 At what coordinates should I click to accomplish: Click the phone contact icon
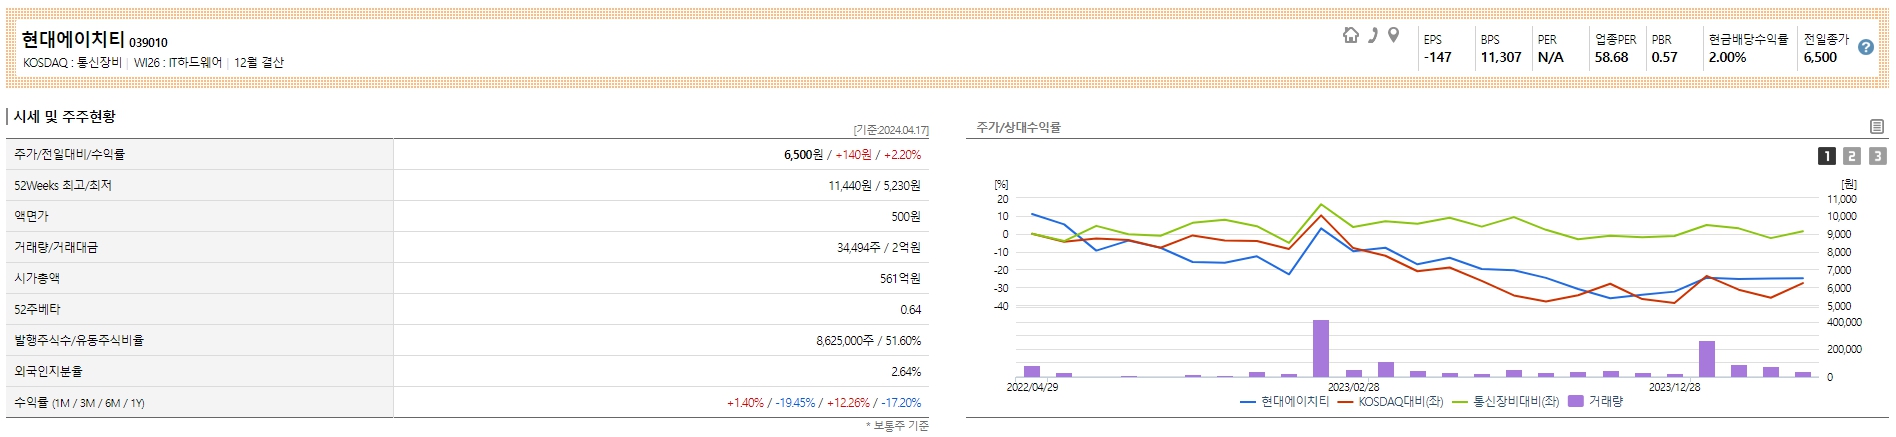point(1373,36)
